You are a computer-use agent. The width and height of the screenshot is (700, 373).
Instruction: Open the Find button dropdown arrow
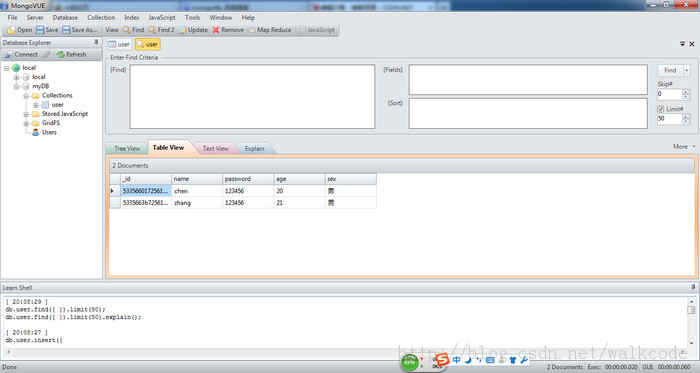pyautogui.click(x=687, y=70)
